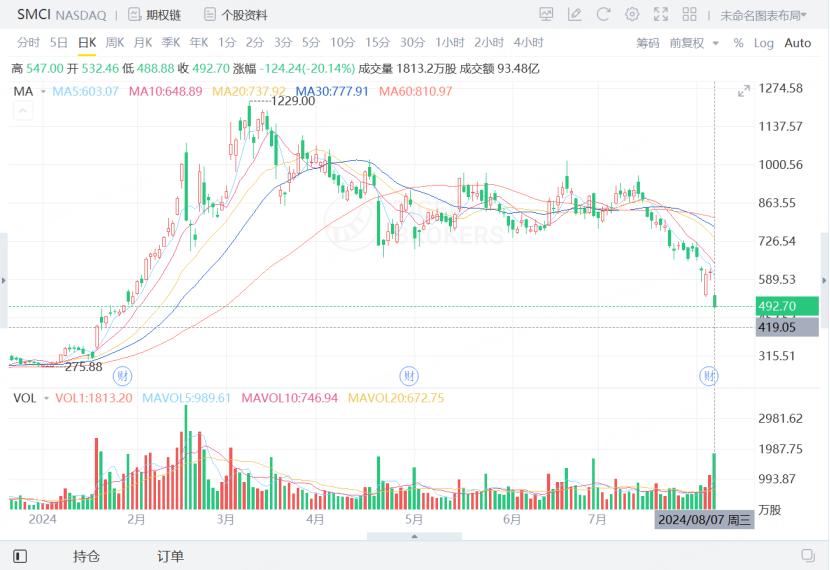The width and height of the screenshot is (830, 570).
Task: Click the MA20:737.92 legend label
Action: point(249,92)
